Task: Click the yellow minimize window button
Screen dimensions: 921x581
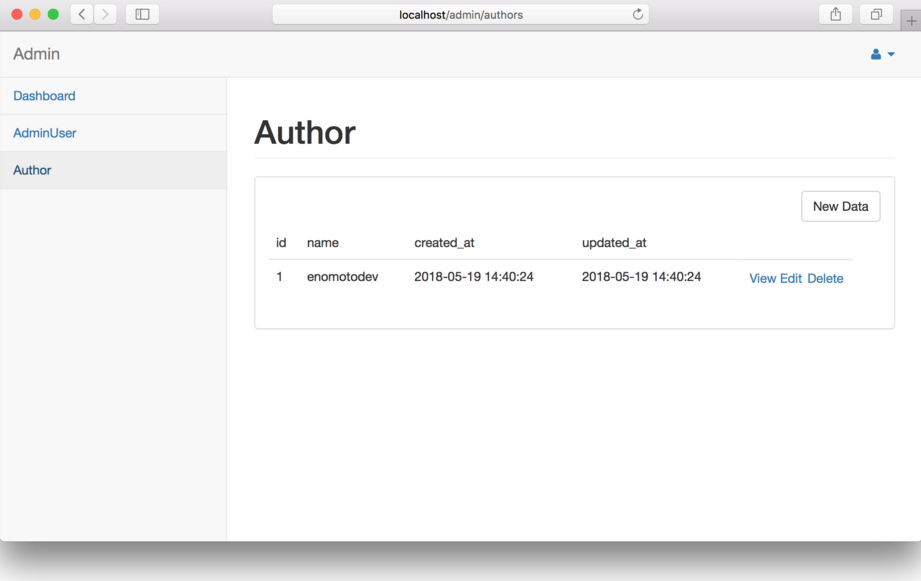Action: [35, 14]
